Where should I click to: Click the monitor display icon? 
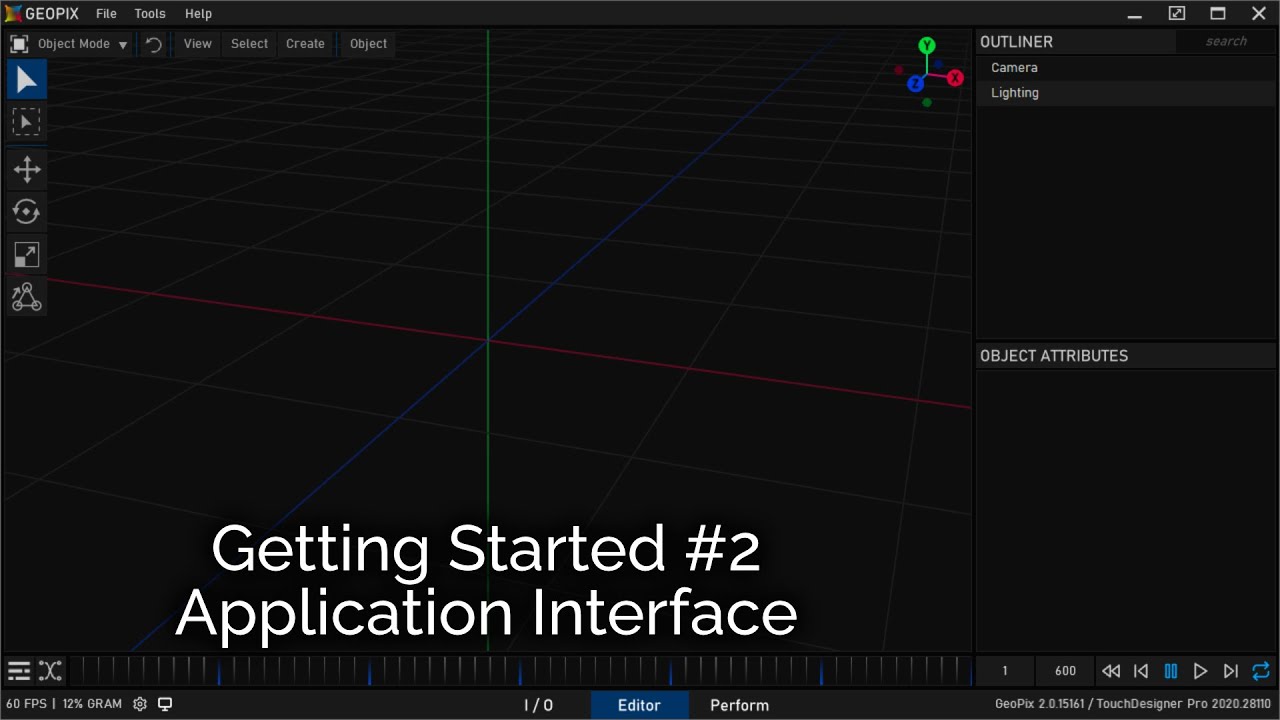click(165, 704)
